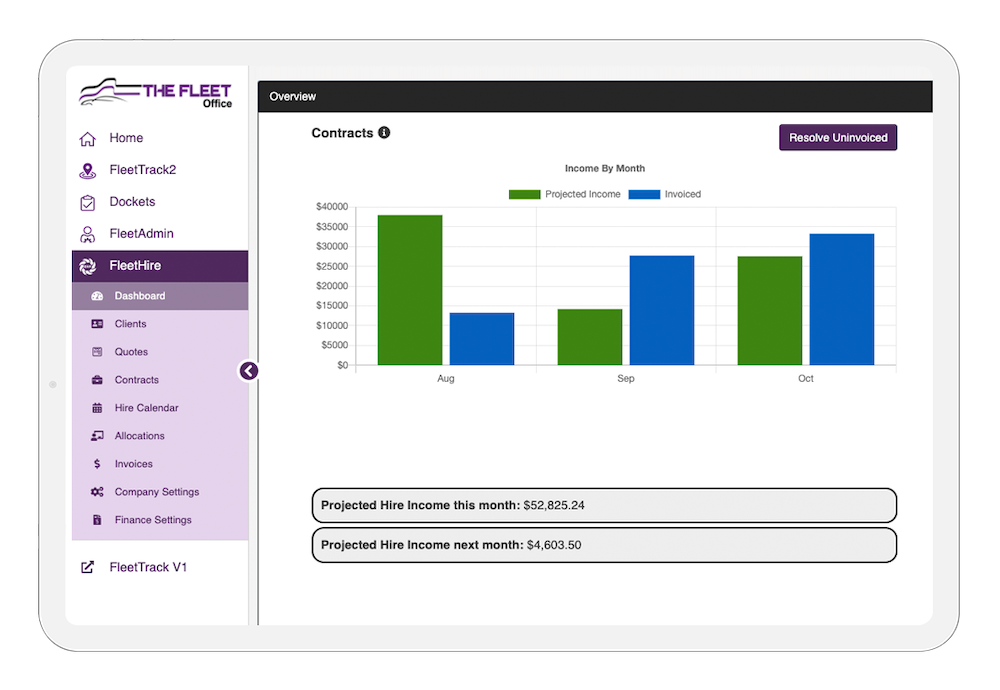This screenshot has height=690, width=1000.
Task: Click the Overview header text
Action: tap(293, 97)
